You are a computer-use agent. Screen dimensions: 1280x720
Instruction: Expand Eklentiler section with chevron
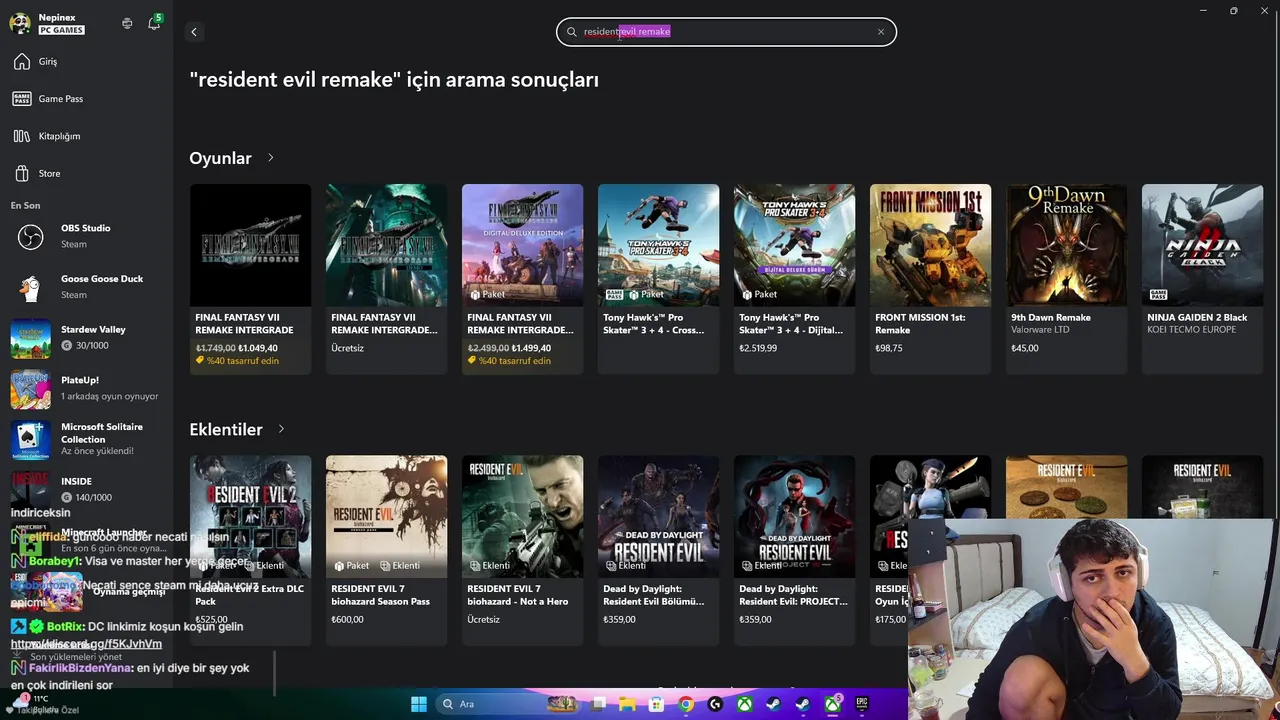tap(281, 429)
